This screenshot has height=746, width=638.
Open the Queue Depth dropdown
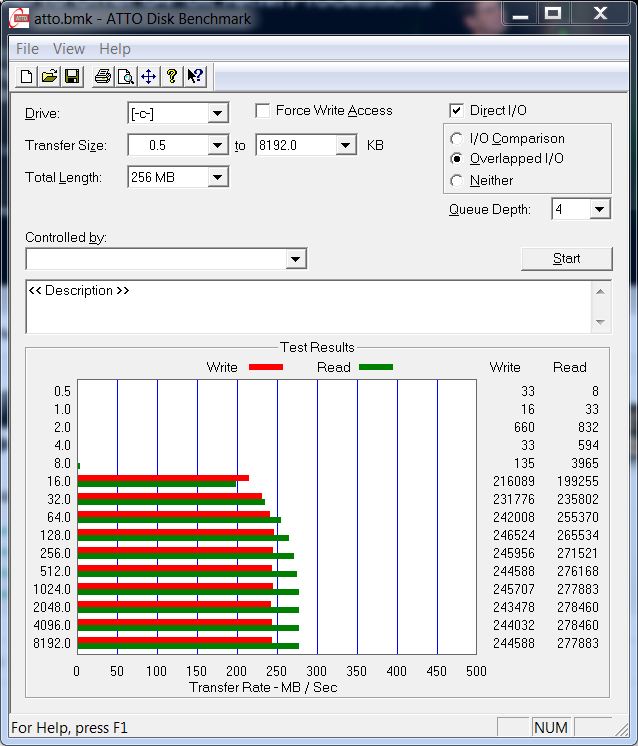[x=599, y=209]
